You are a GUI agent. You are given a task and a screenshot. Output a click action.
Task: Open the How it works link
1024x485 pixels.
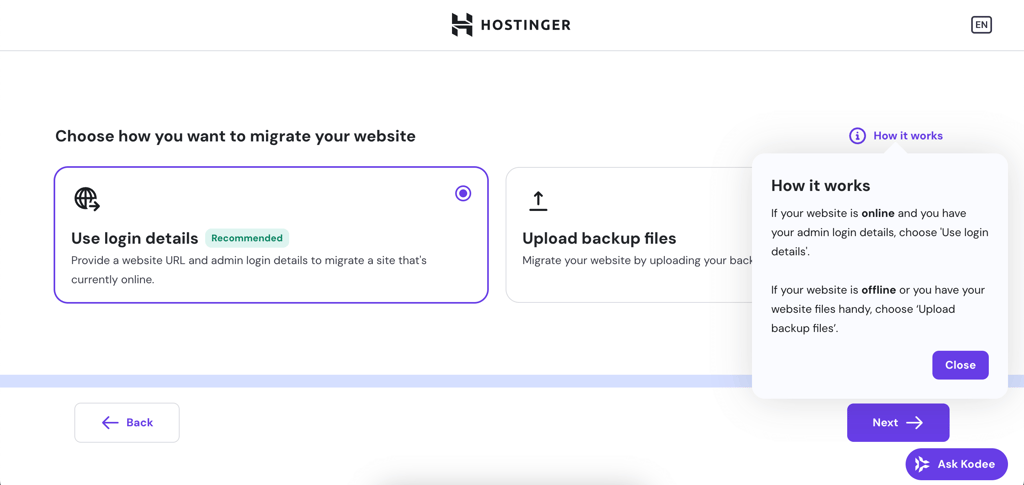pos(908,136)
